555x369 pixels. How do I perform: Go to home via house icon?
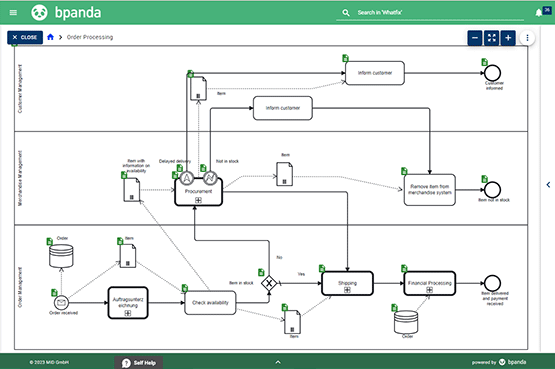tap(50, 37)
